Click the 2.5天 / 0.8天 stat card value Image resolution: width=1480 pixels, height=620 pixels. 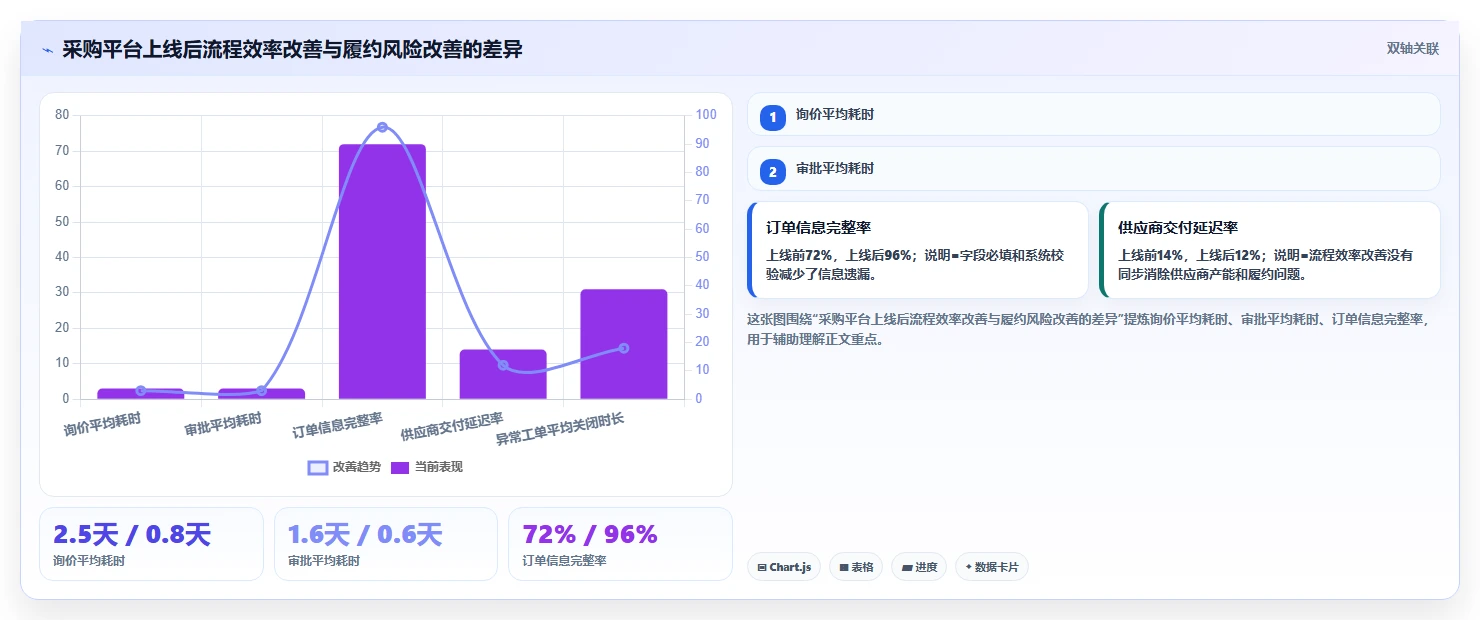click(132, 535)
